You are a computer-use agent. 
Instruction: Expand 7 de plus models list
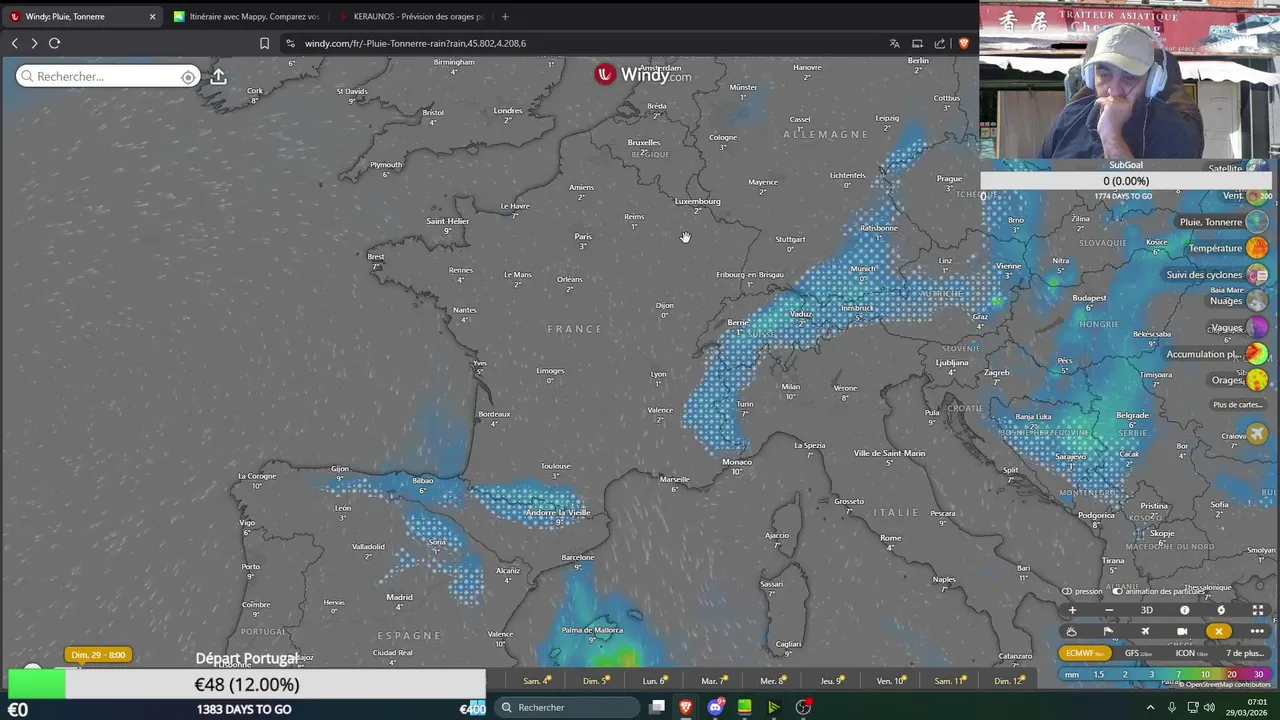tap(1246, 653)
